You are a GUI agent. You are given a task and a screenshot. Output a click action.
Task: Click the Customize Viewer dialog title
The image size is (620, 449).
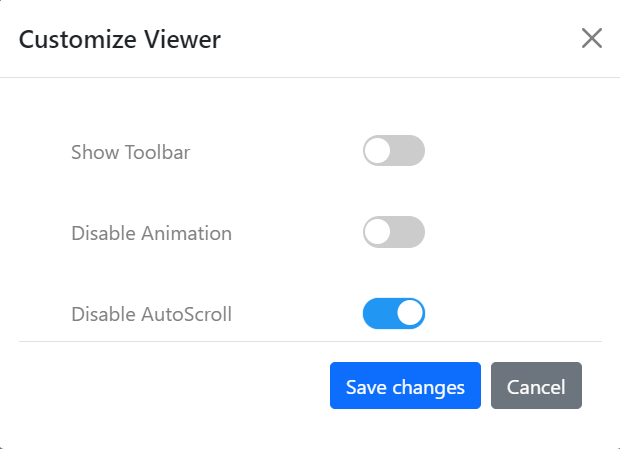(x=120, y=40)
